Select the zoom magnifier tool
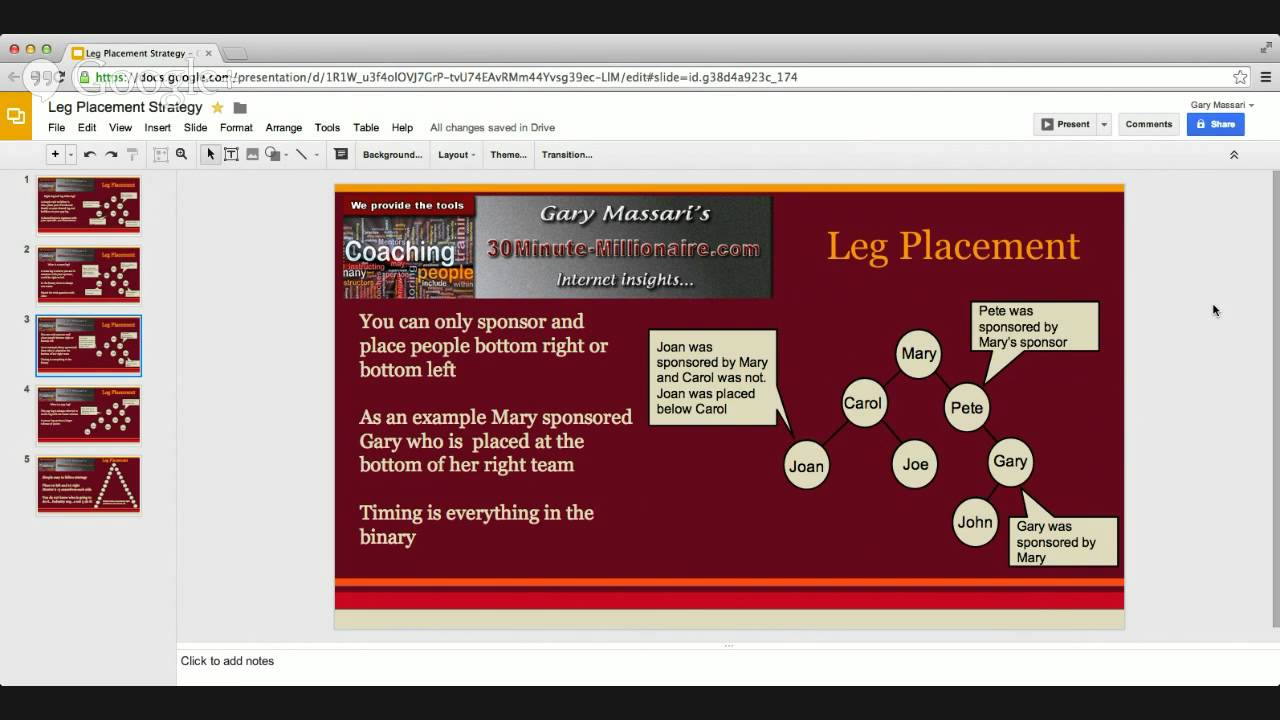This screenshot has width=1280, height=720. (181, 154)
